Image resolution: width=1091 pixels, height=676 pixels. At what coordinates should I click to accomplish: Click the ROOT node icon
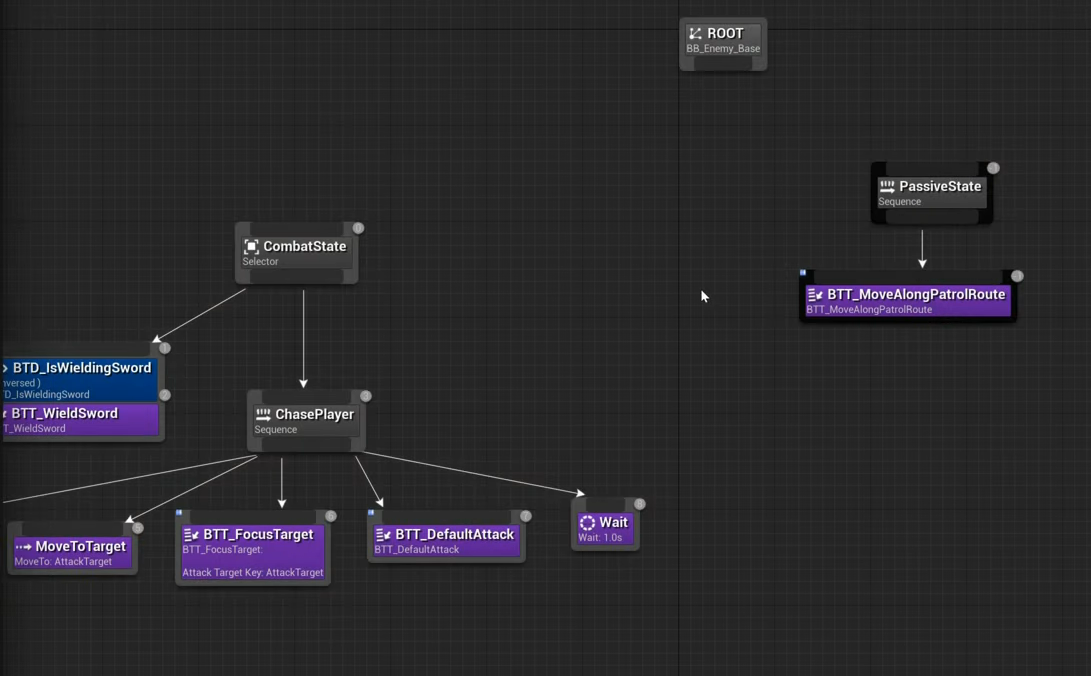[x=695, y=34]
